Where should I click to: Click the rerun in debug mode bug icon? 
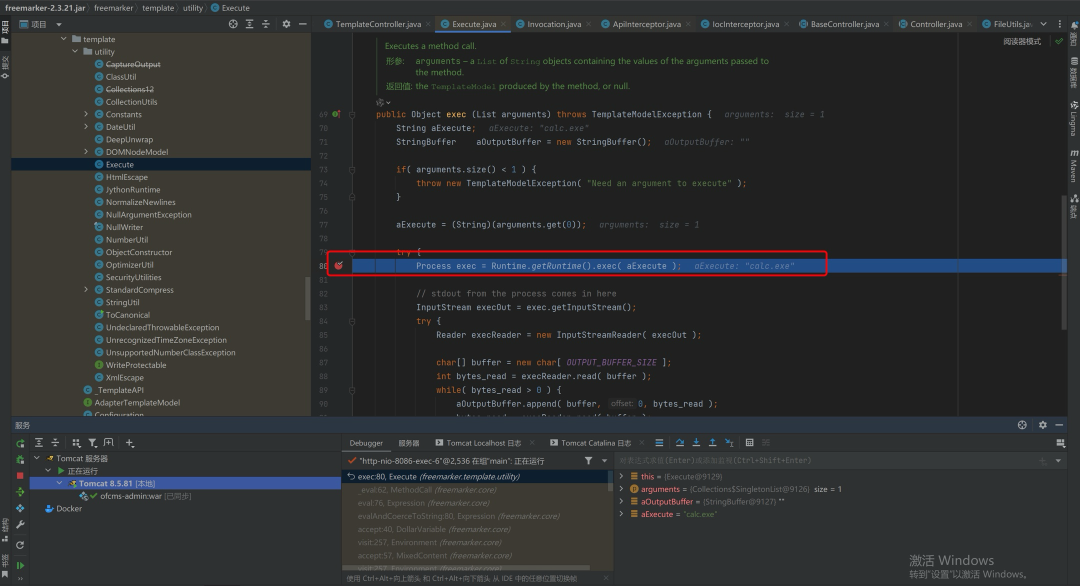coord(20,459)
